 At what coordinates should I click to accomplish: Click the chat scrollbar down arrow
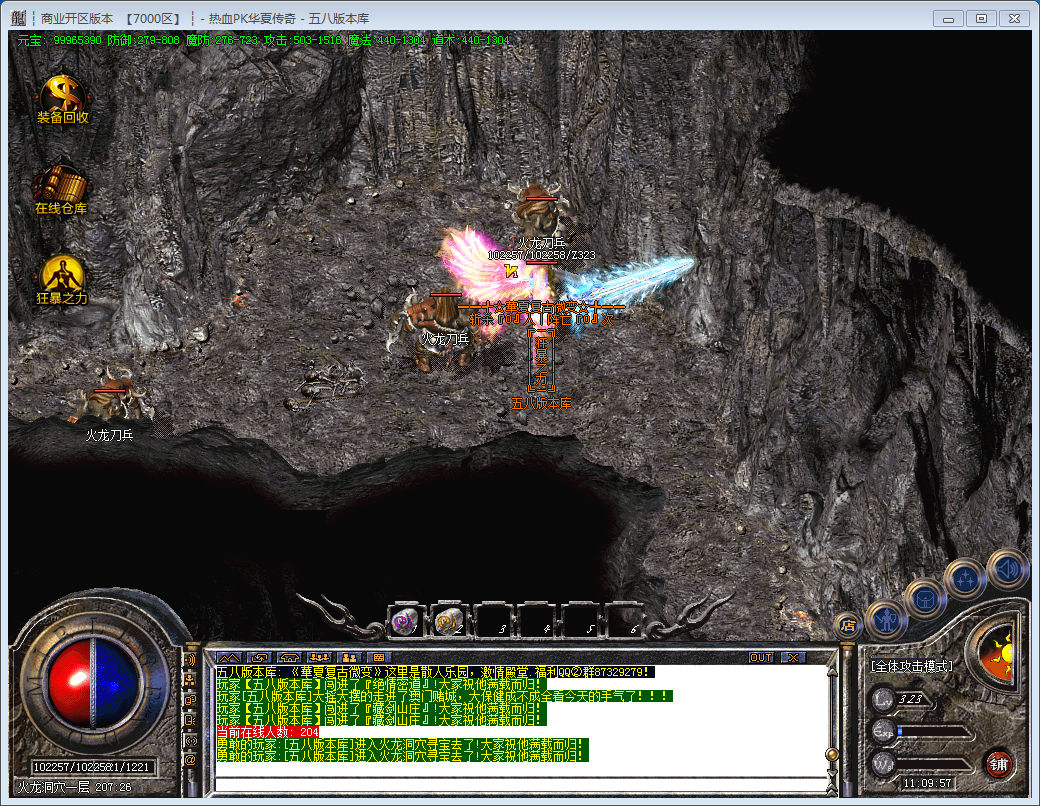click(x=832, y=774)
